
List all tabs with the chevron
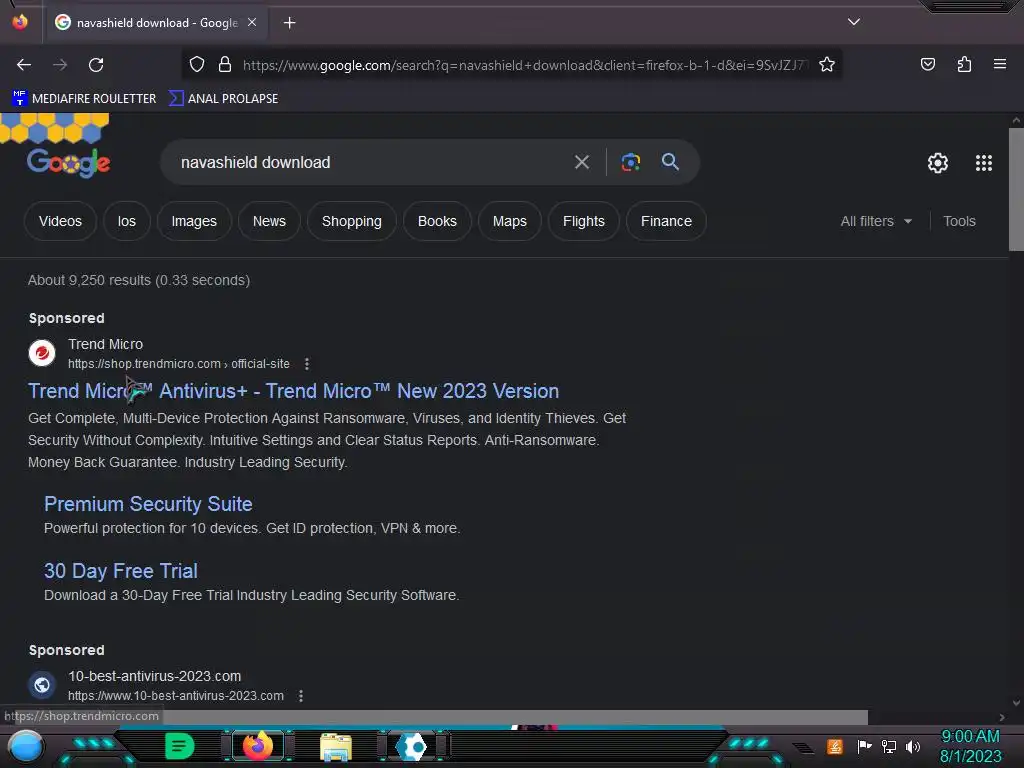click(854, 22)
